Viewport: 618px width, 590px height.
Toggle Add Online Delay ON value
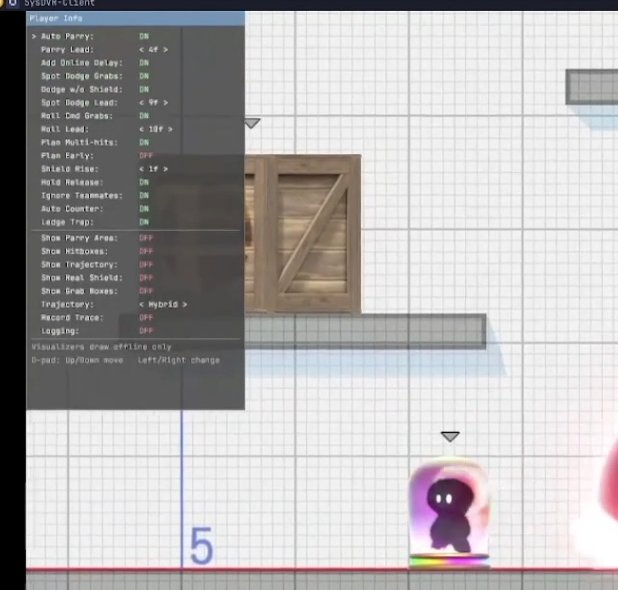tap(144, 63)
